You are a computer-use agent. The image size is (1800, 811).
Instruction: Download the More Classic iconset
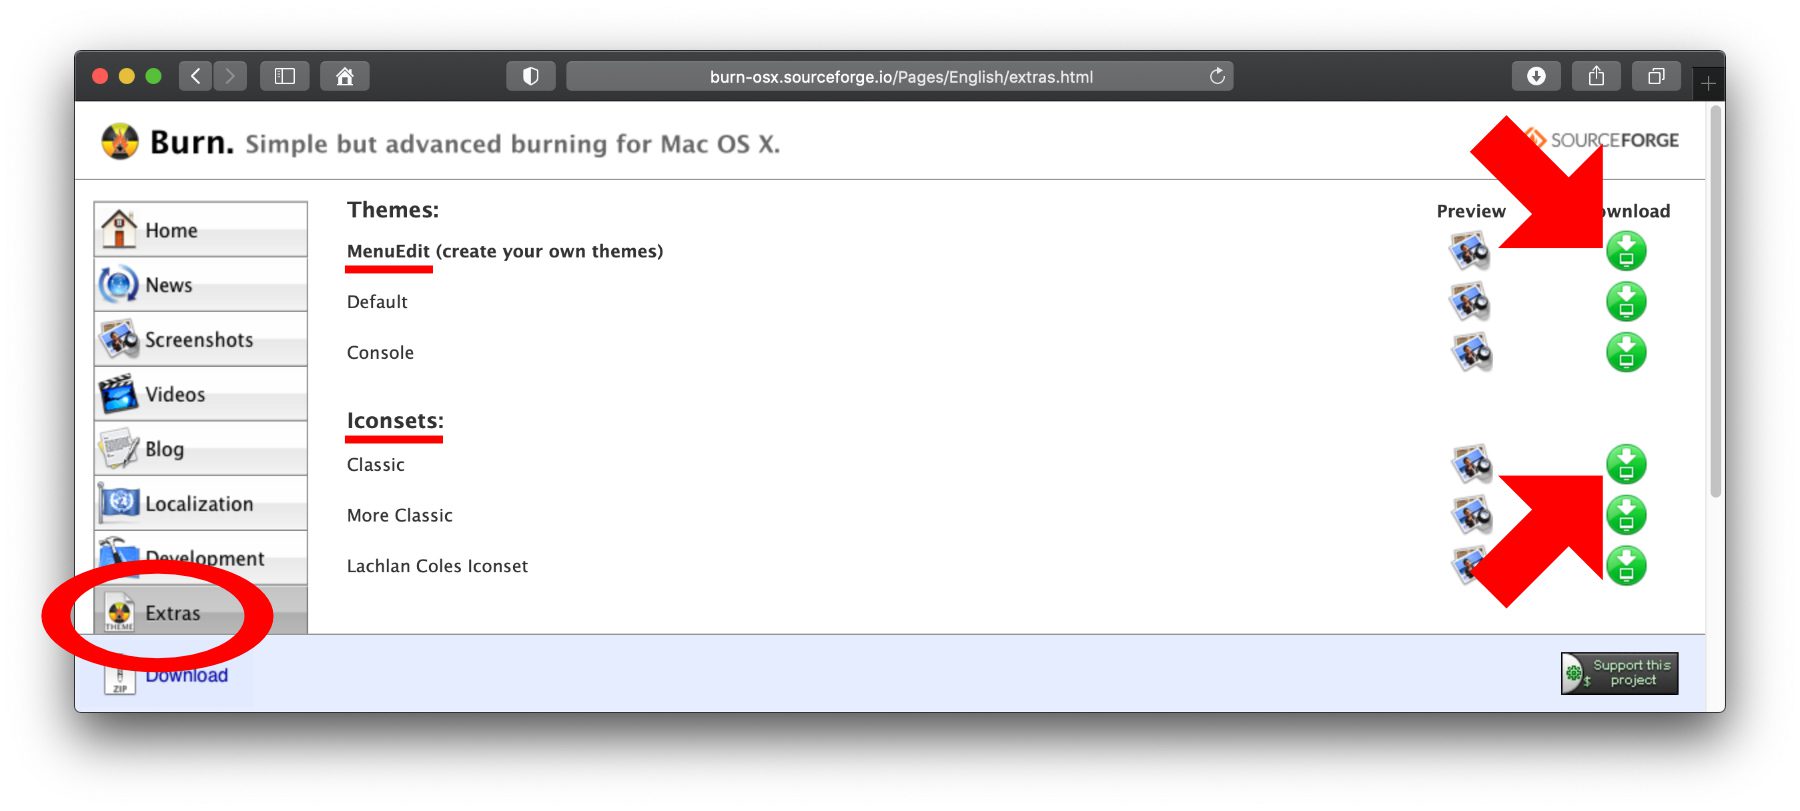(x=1625, y=515)
